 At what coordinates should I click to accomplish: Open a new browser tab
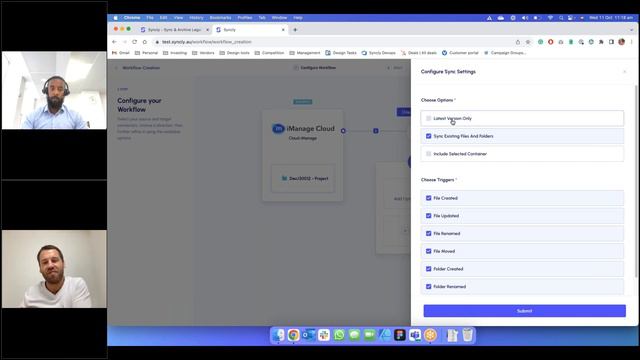coord(295,30)
